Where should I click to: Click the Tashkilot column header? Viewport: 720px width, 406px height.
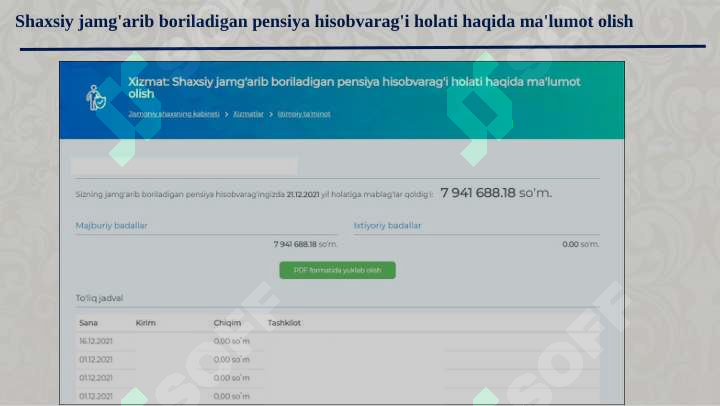point(284,323)
